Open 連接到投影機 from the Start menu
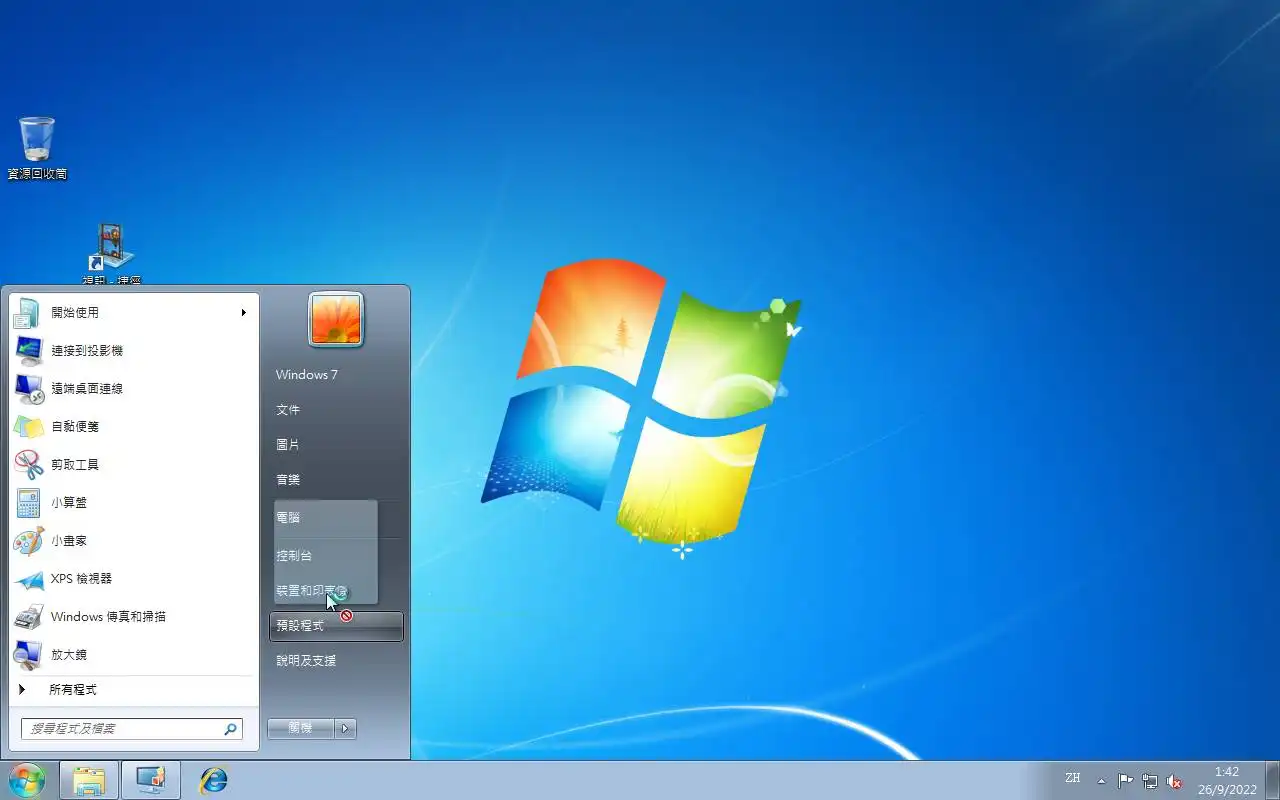This screenshot has width=1280, height=800. tap(134, 350)
